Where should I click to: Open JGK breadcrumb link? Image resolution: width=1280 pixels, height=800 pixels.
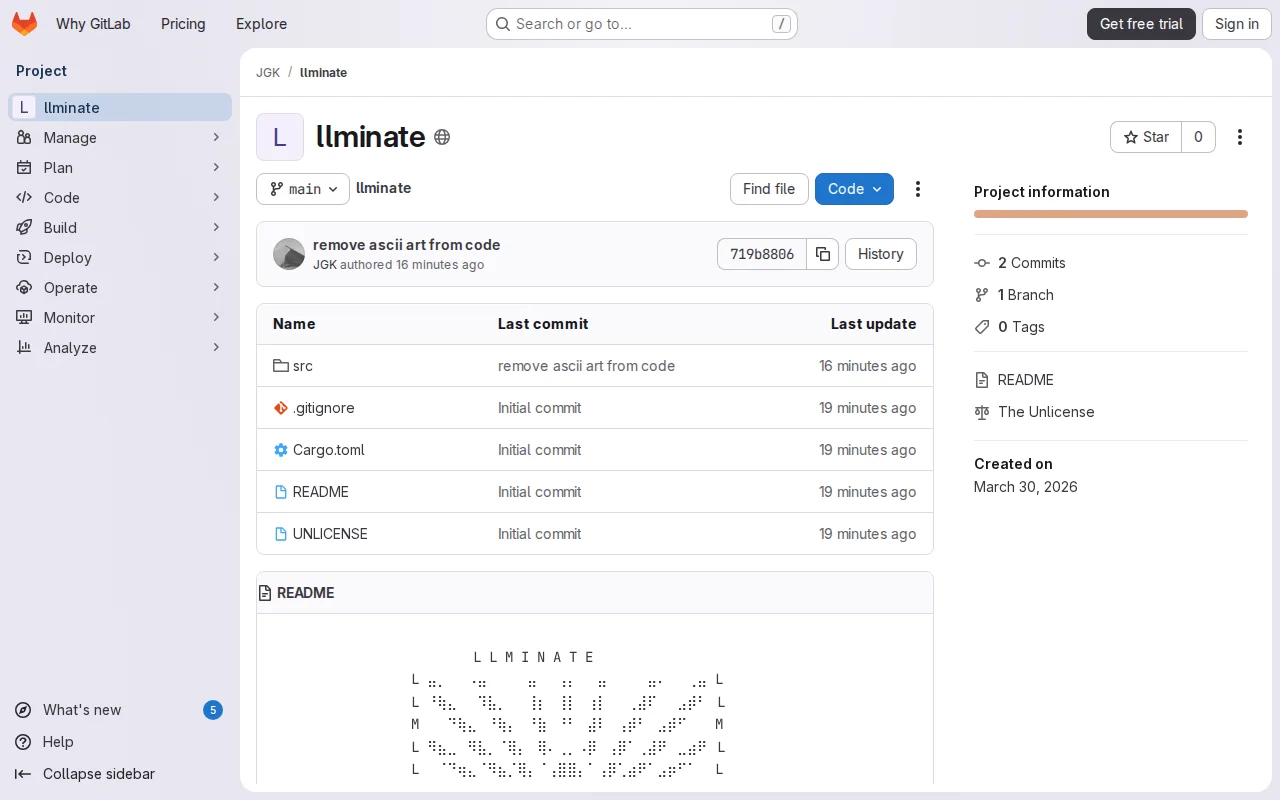tap(268, 73)
